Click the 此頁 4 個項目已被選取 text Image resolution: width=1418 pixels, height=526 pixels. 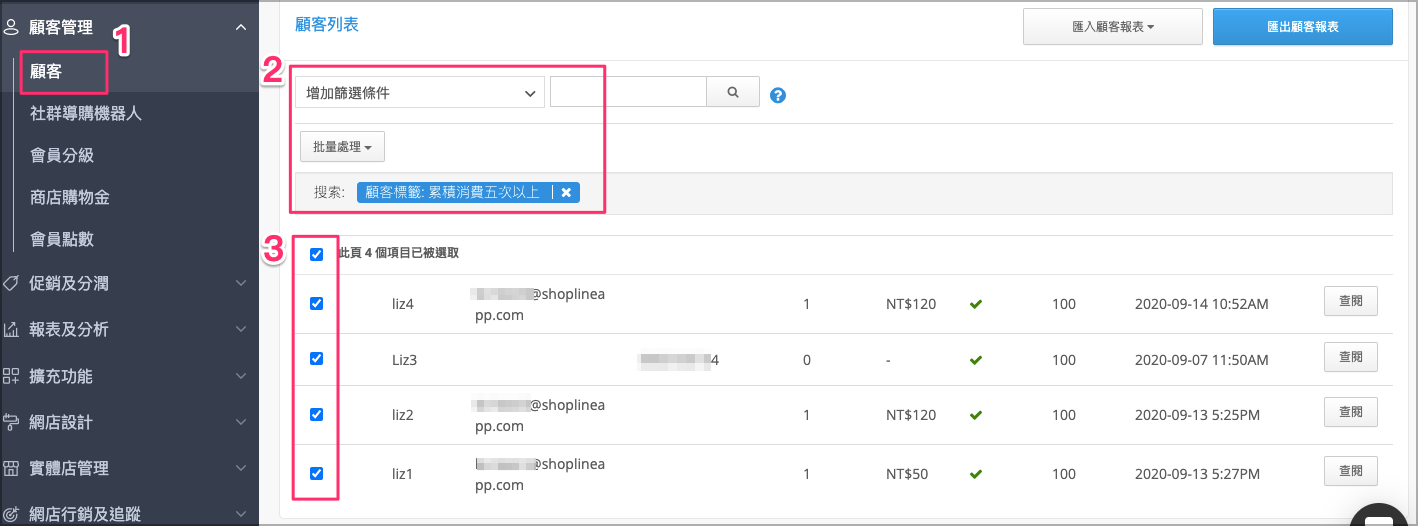(399, 254)
